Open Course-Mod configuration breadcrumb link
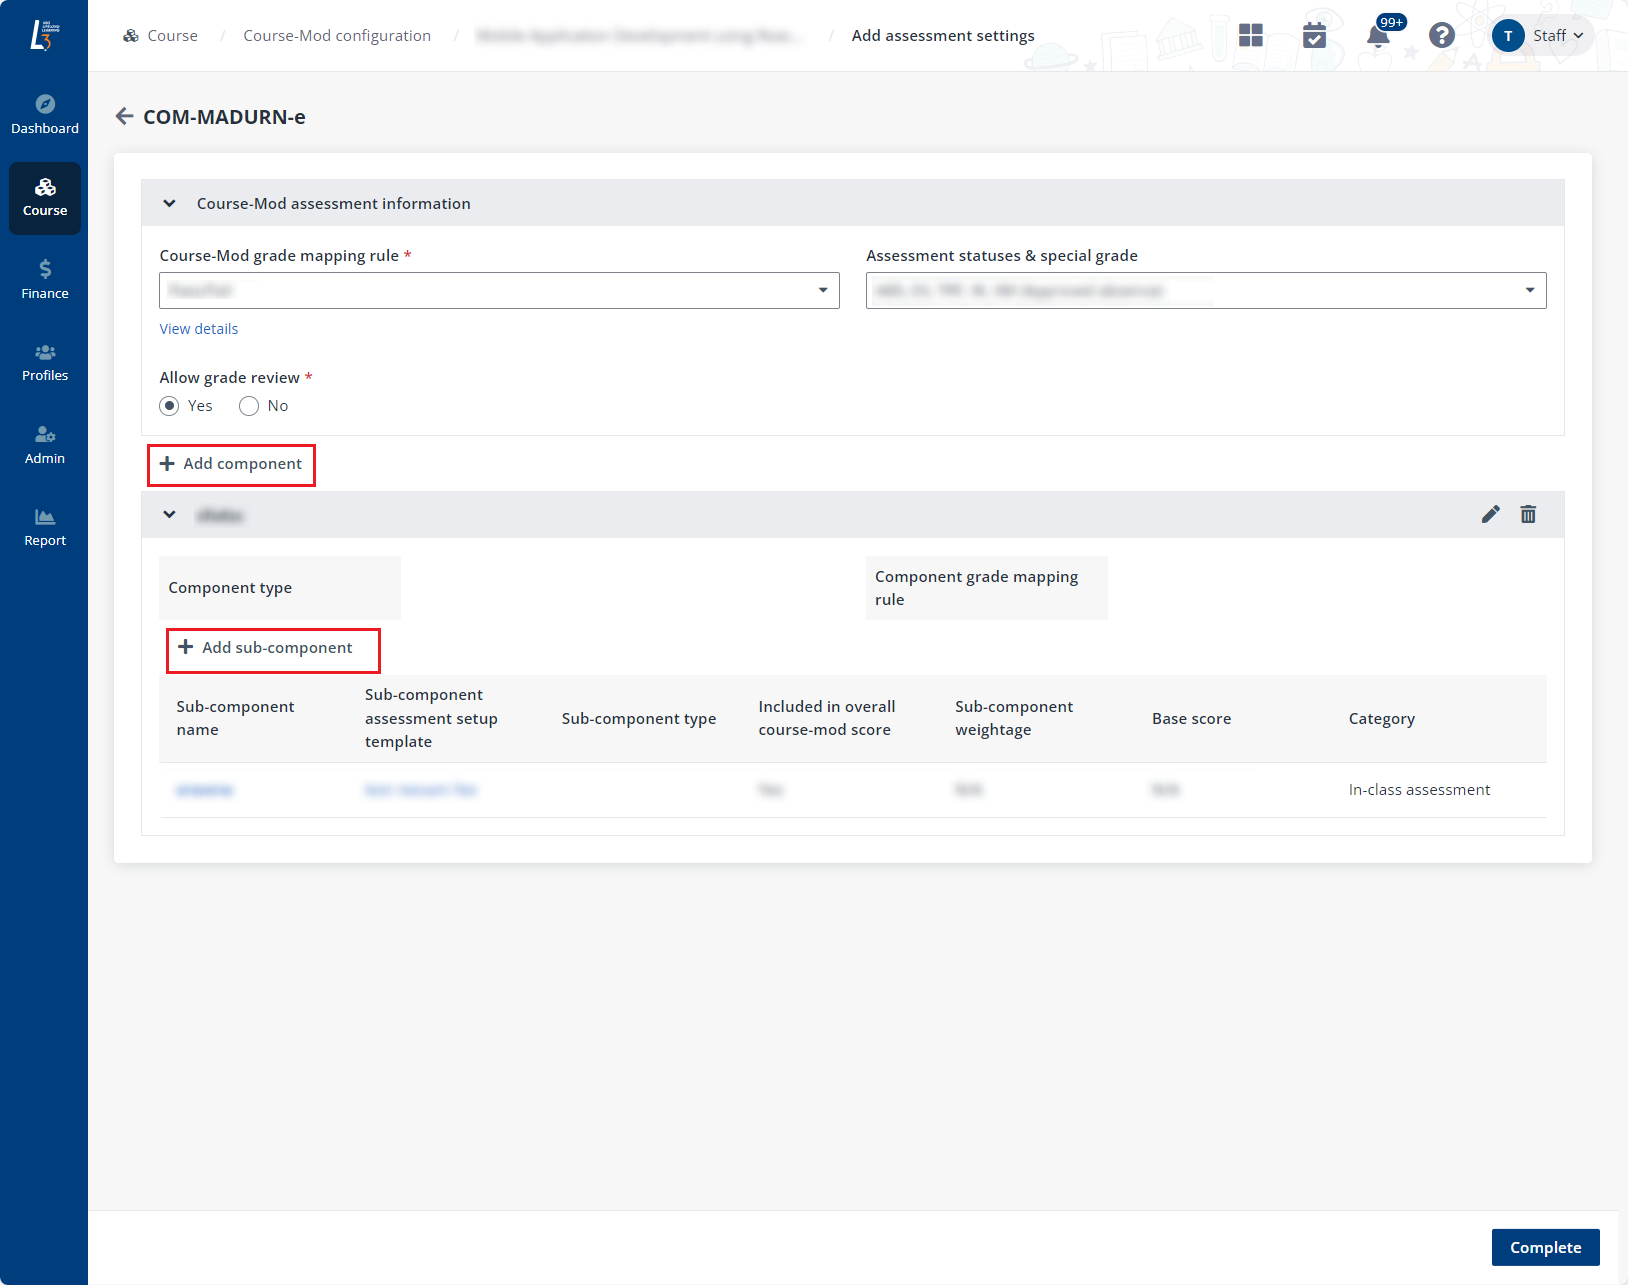The image size is (1628, 1285). [x=337, y=35]
